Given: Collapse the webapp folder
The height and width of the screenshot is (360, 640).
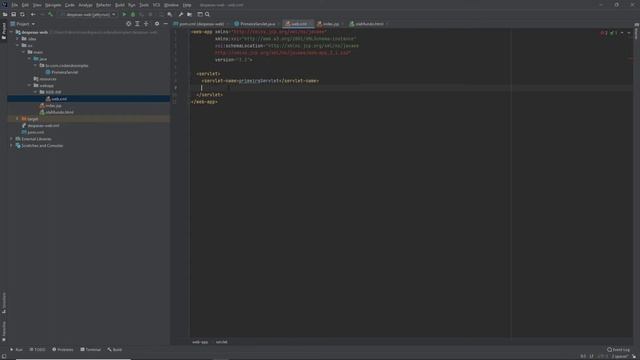Looking at the screenshot, I should click(29, 85).
